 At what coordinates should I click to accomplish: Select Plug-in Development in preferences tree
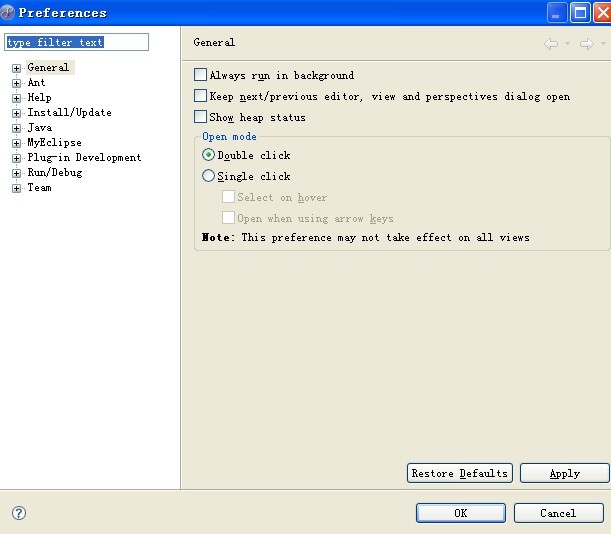click(x=84, y=157)
